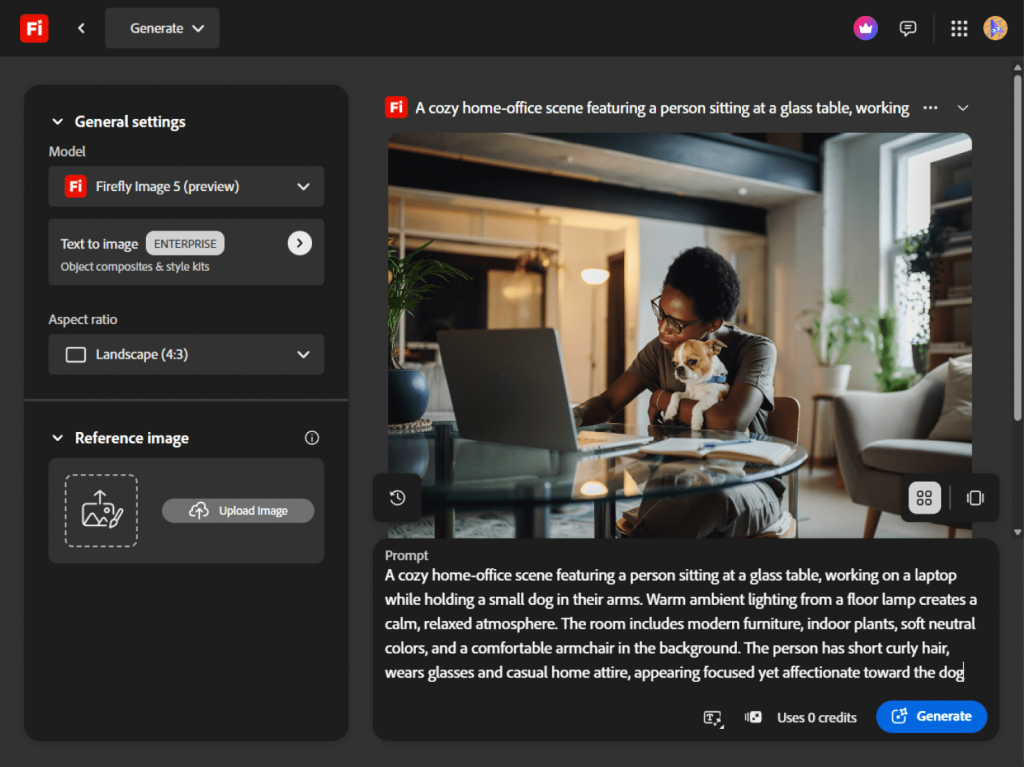Image resolution: width=1024 pixels, height=767 pixels.
Task: Click the premium crown icon
Action: (865, 28)
